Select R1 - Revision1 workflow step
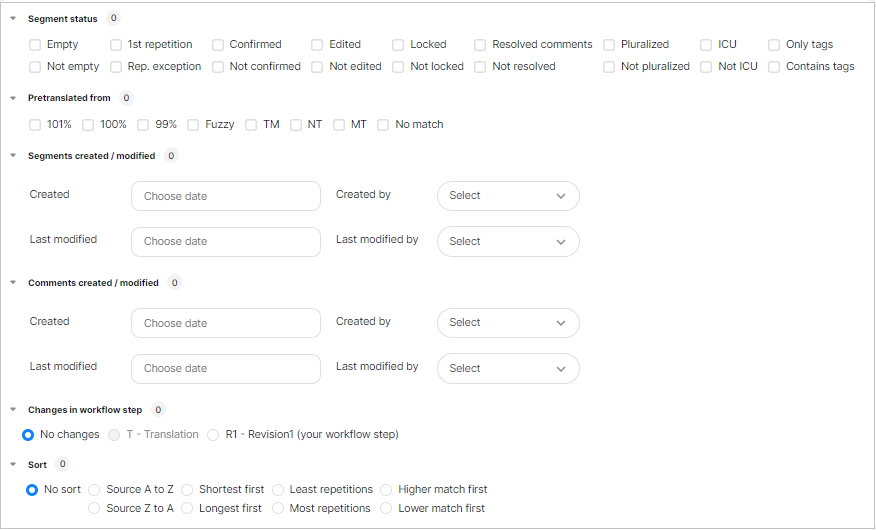This screenshot has width=876, height=530. [x=213, y=435]
